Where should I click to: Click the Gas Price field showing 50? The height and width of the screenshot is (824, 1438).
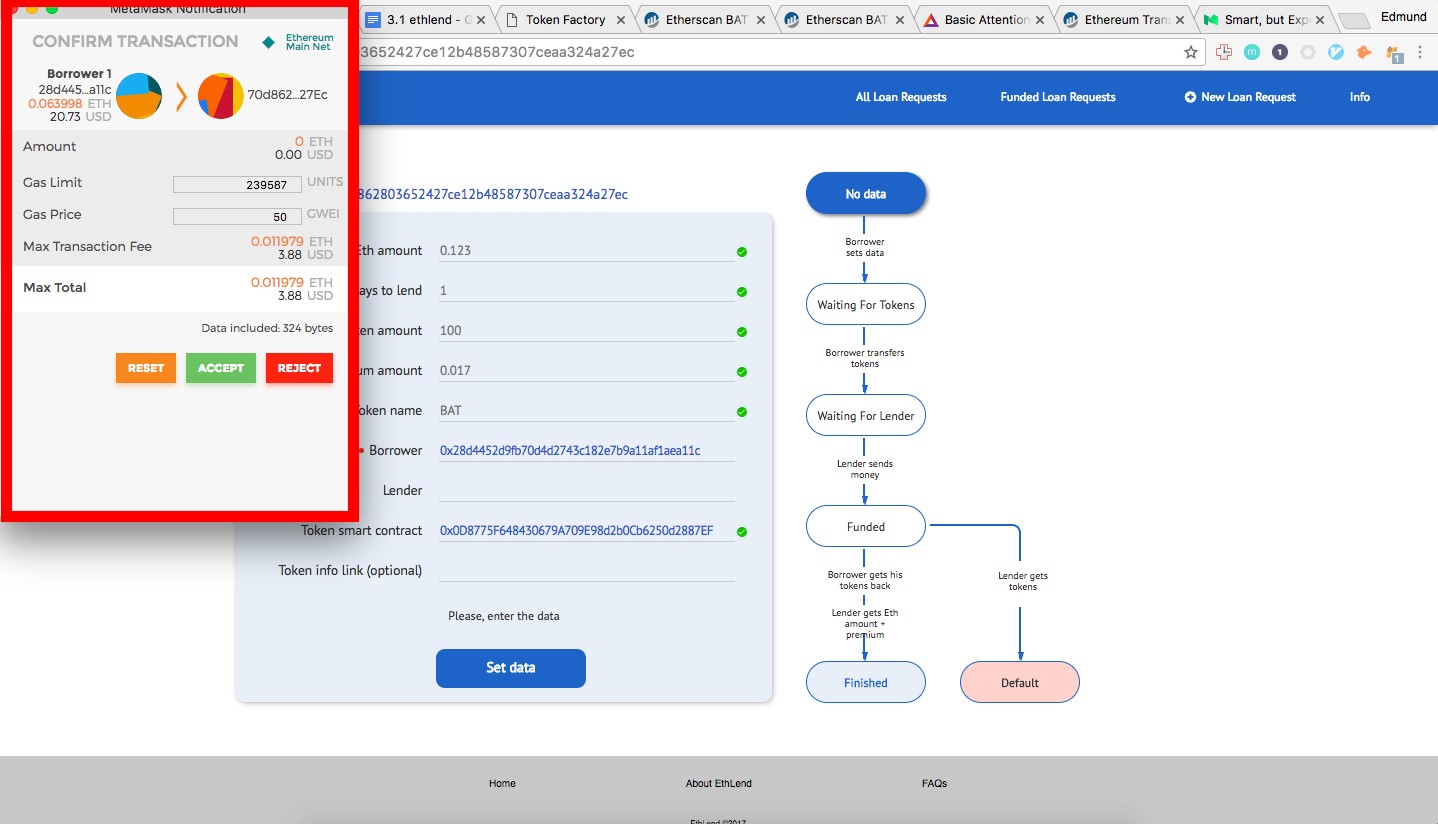point(237,216)
